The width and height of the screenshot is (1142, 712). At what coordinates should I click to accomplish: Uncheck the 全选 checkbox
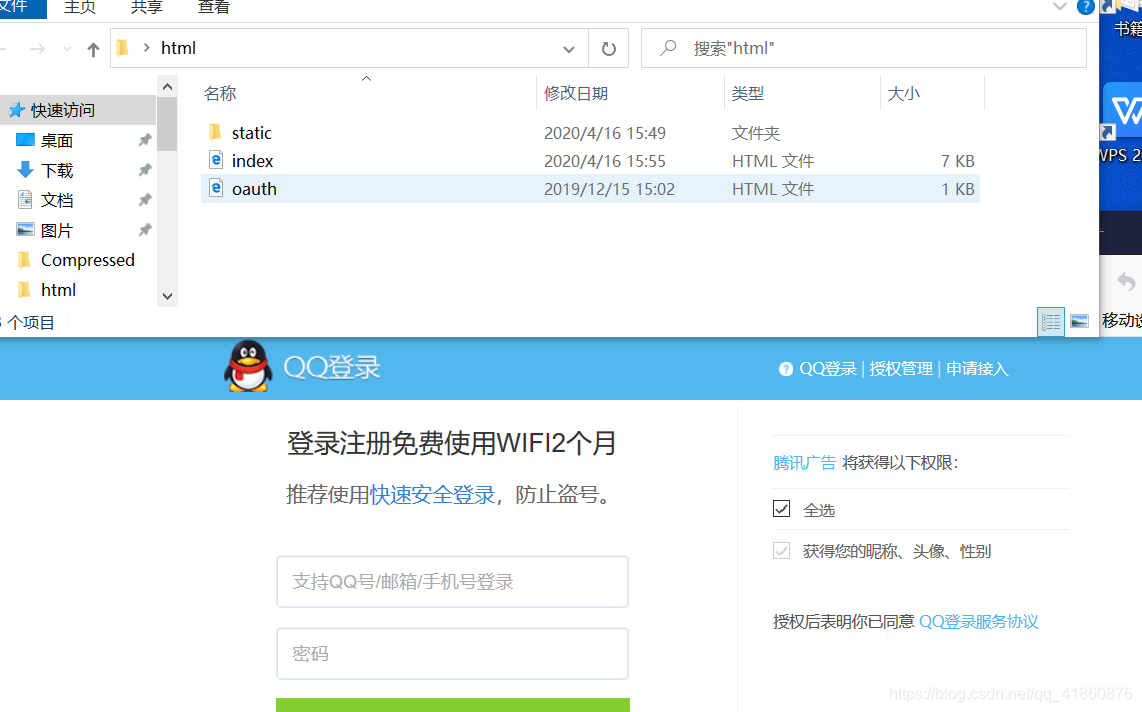pos(781,508)
